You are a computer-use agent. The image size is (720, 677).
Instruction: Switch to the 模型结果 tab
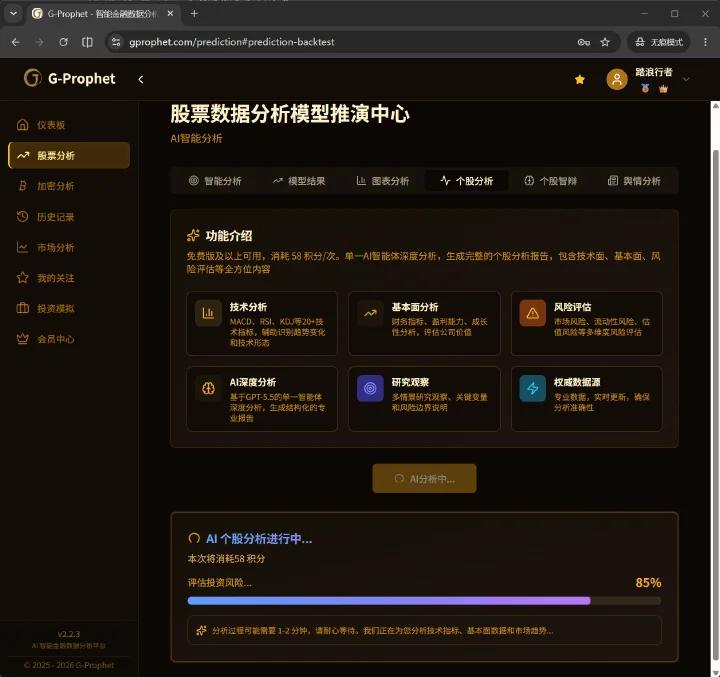tap(298, 181)
